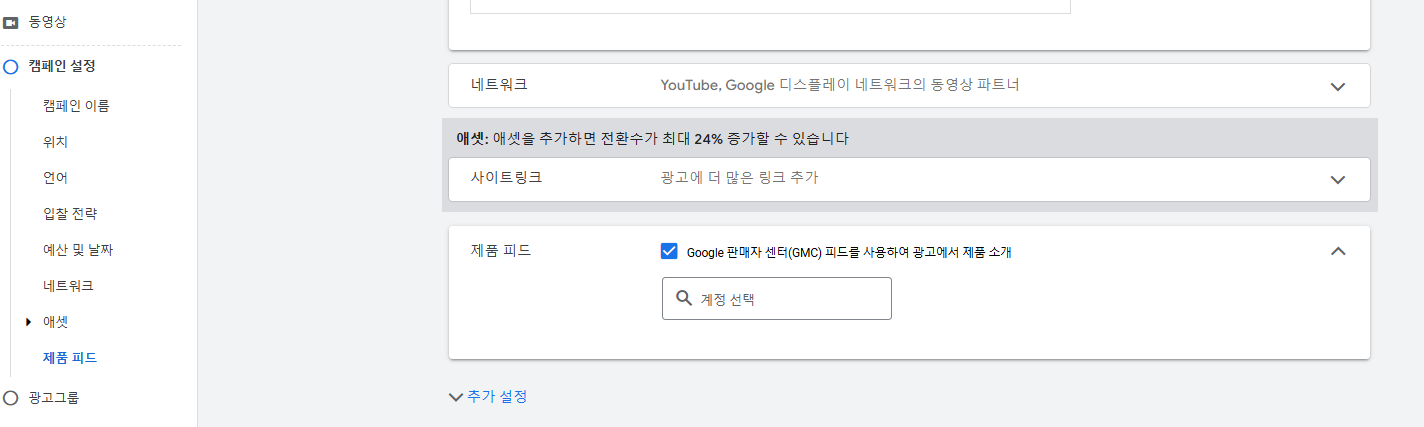The height and width of the screenshot is (427, 1424).
Task: Expand the 사이트링크 section chevron
Action: 1338,179
